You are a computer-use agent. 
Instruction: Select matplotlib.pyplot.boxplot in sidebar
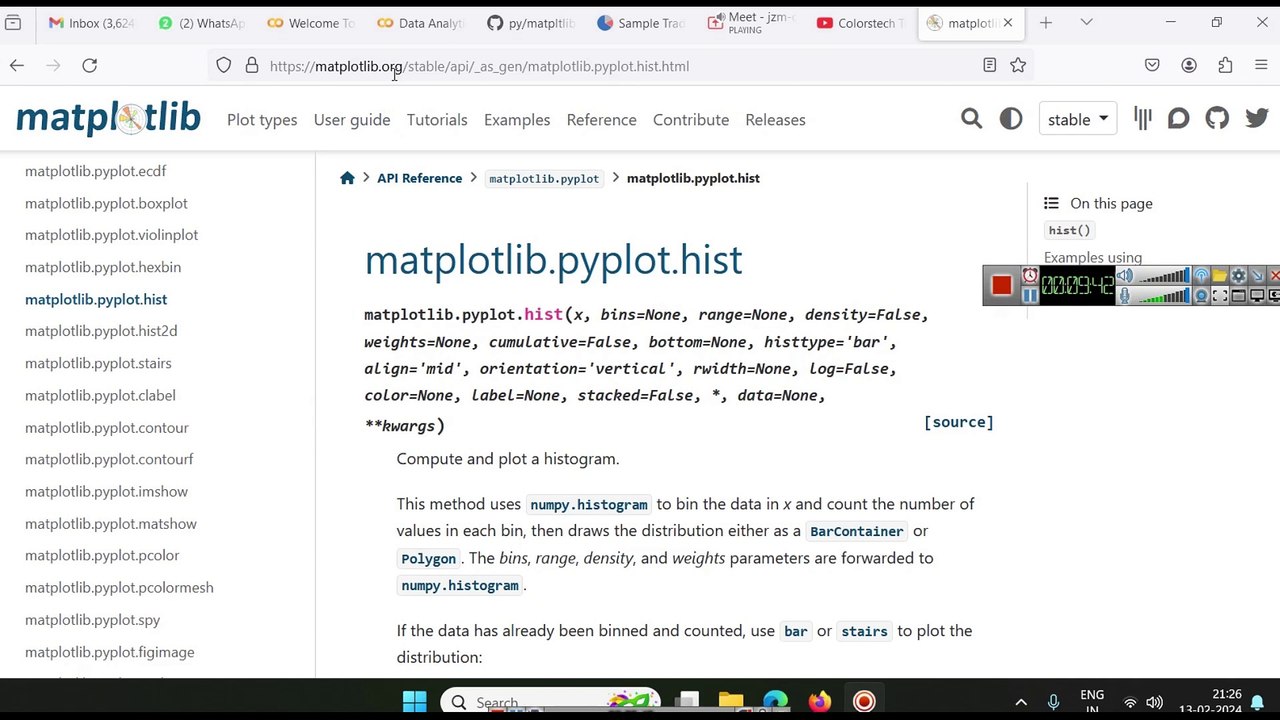(x=106, y=203)
